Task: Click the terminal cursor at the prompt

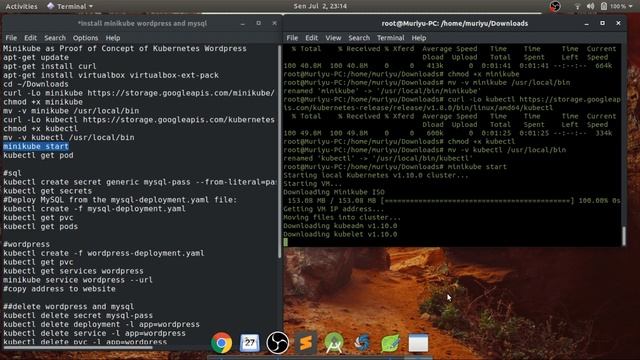Action: [x=286, y=242]
